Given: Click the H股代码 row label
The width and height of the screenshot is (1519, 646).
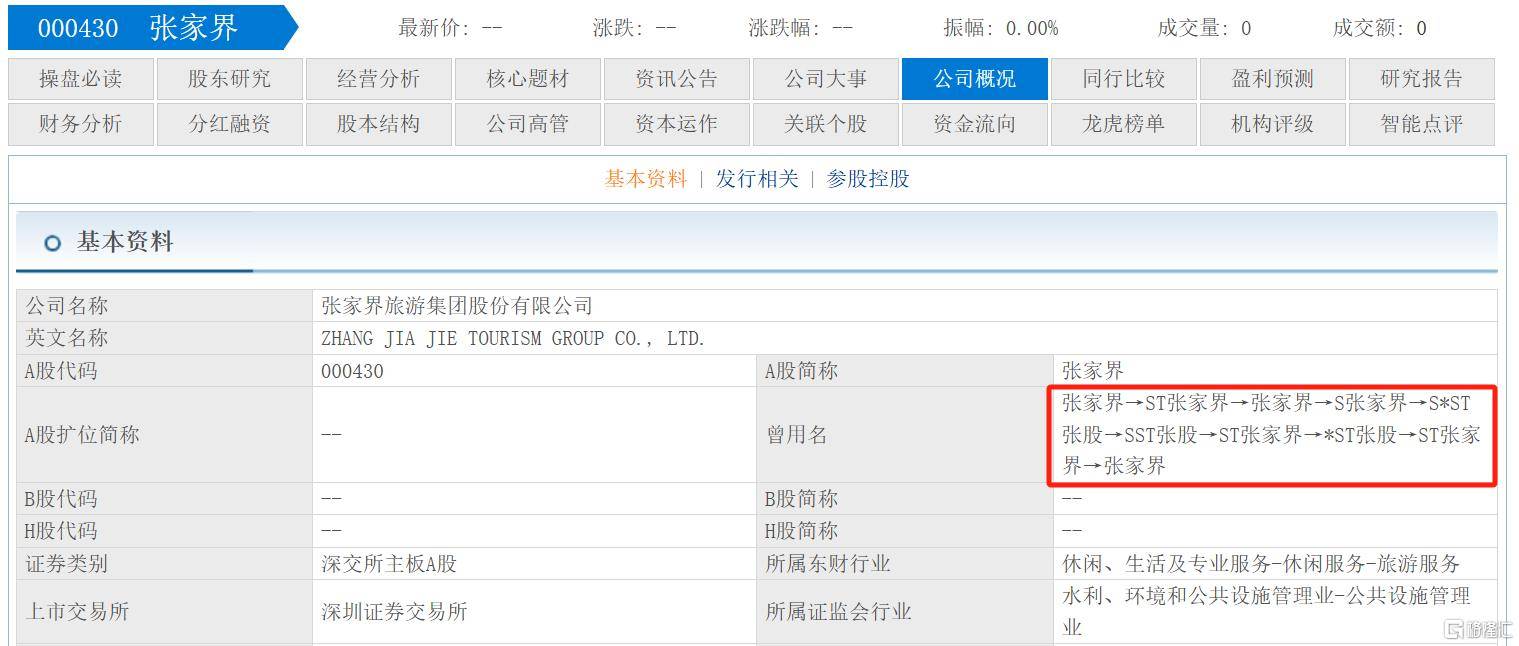Looking at the screenshot, I should tap(61, 531).
